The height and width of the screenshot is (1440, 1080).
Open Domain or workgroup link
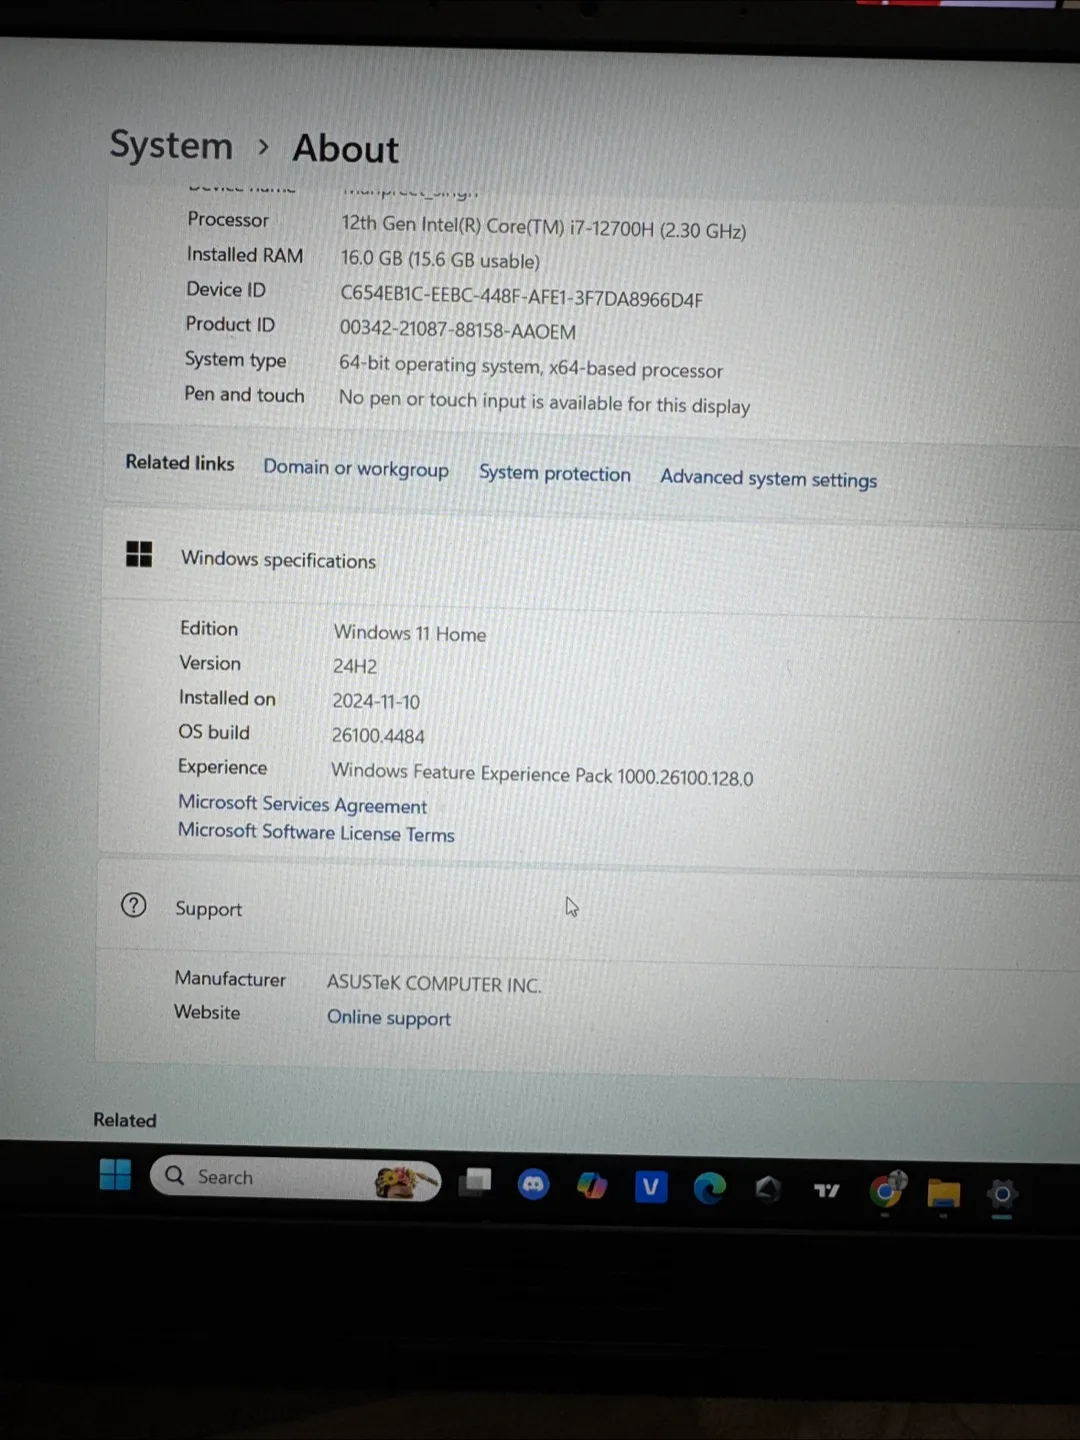(356, 468)
